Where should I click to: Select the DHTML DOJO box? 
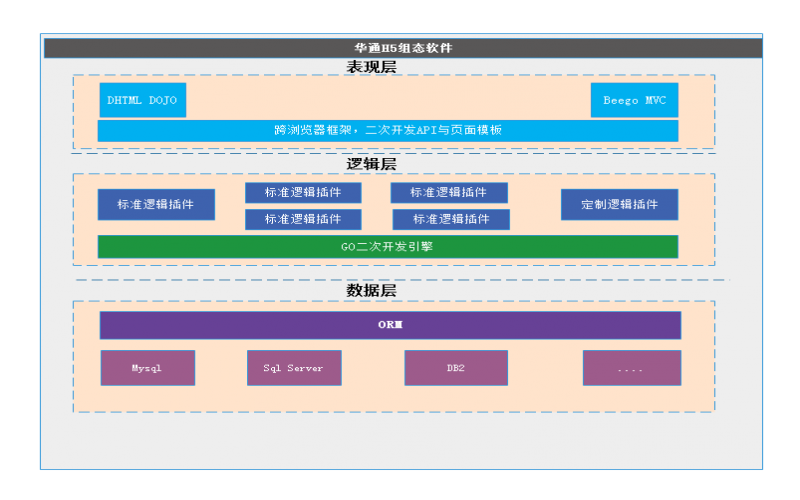coord(142,100)
